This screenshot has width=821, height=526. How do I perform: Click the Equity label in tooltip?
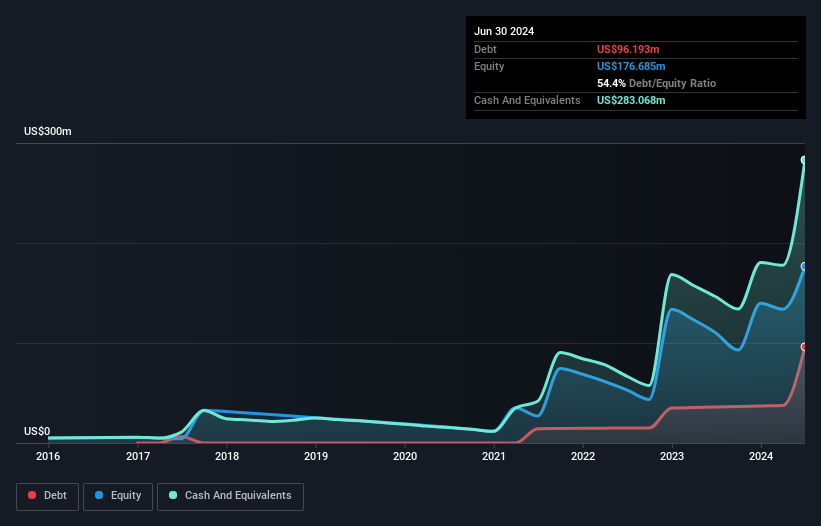(x=489, y=66)
